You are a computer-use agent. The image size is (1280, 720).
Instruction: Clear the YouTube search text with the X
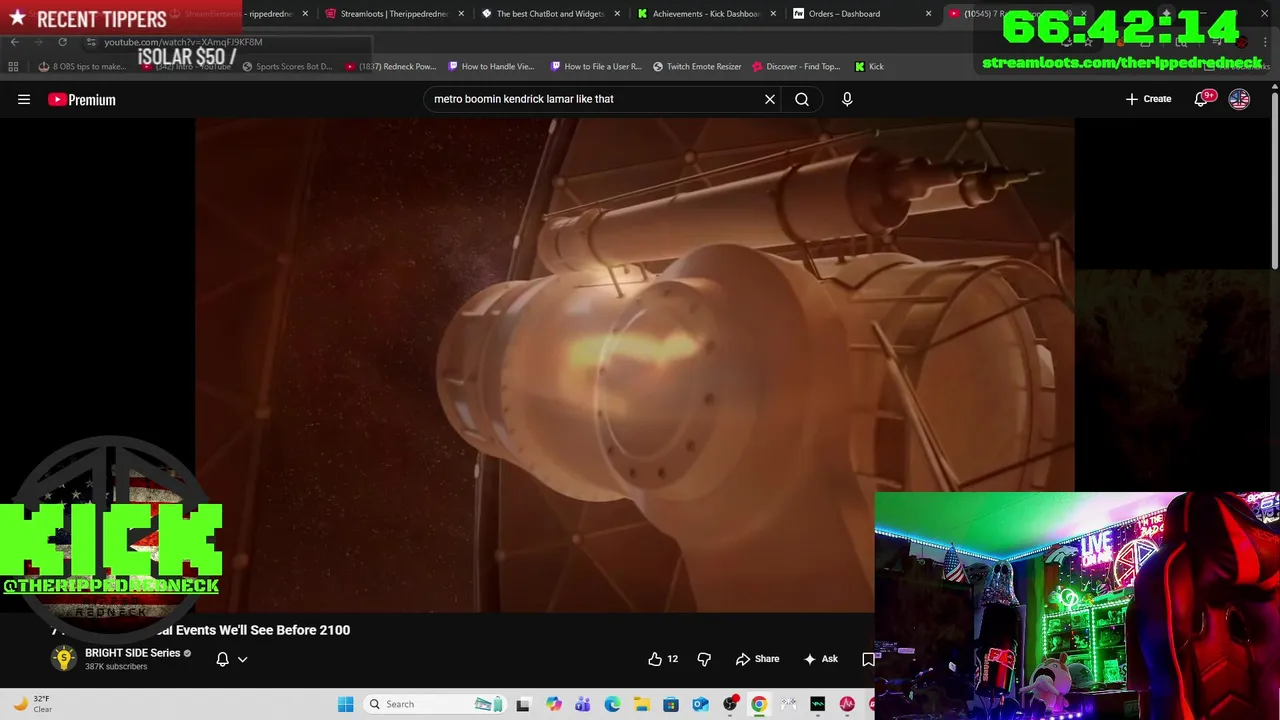tap(770, 99)
